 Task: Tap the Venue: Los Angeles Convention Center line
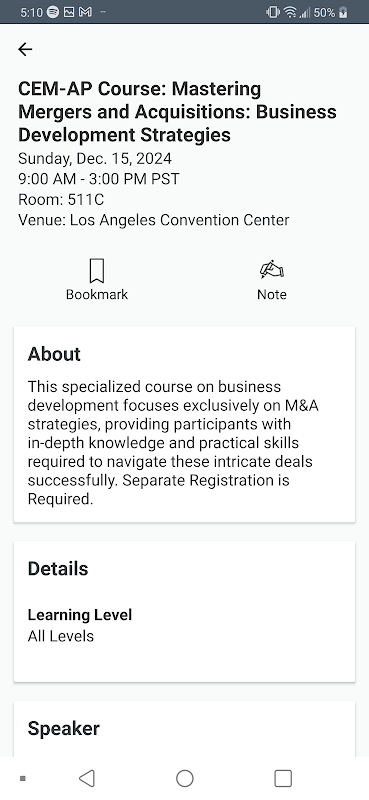(x=154, y=220)
